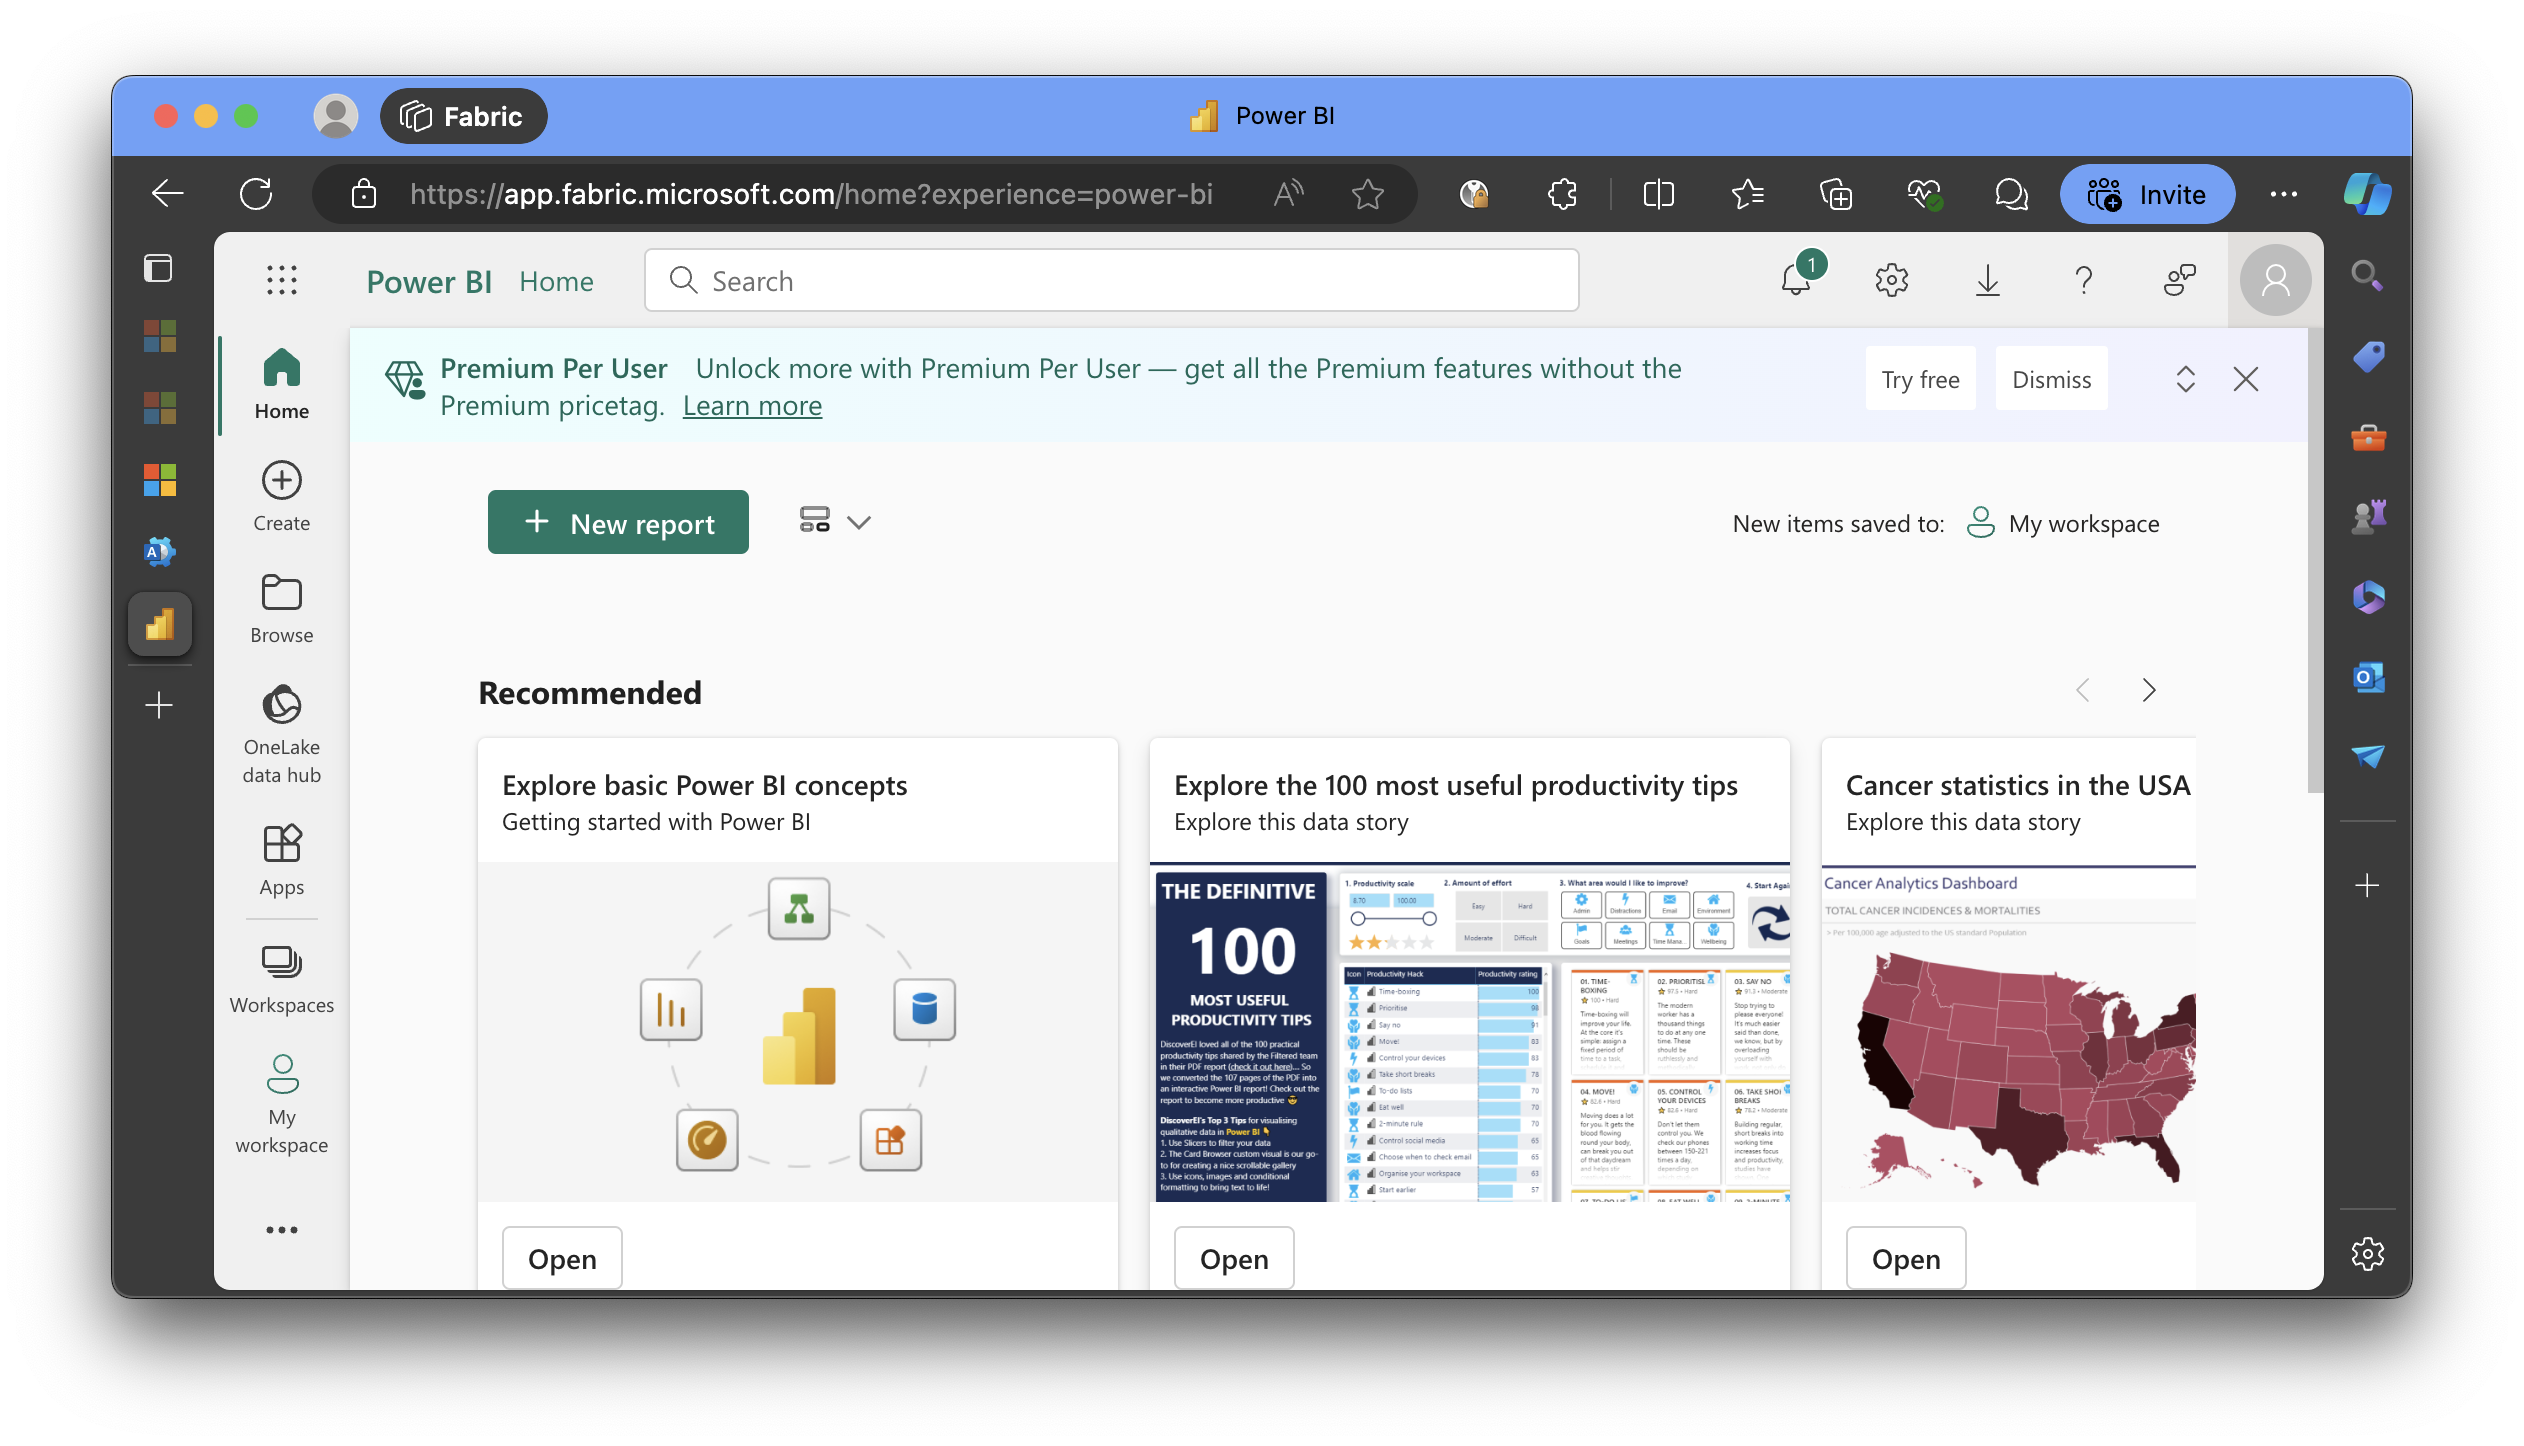The image size is (2524, 1446).
Task: Open the Learn more link
Action: [752, 405]
